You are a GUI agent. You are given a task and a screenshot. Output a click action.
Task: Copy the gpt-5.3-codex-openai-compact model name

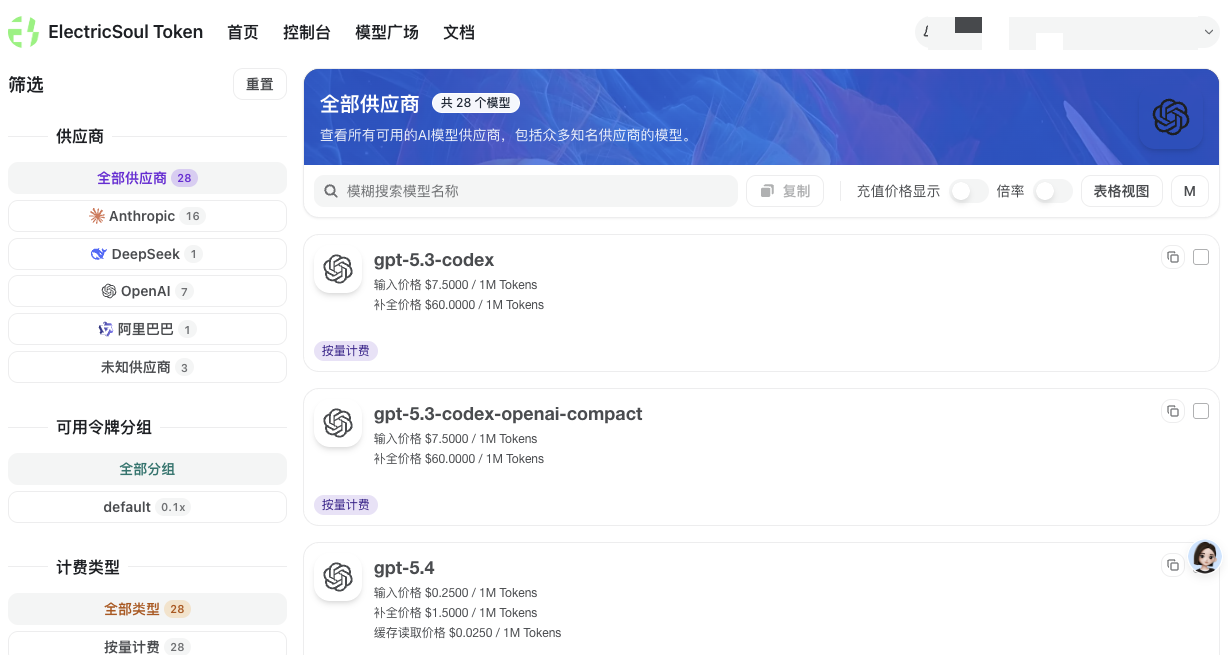click(1172, 411)
